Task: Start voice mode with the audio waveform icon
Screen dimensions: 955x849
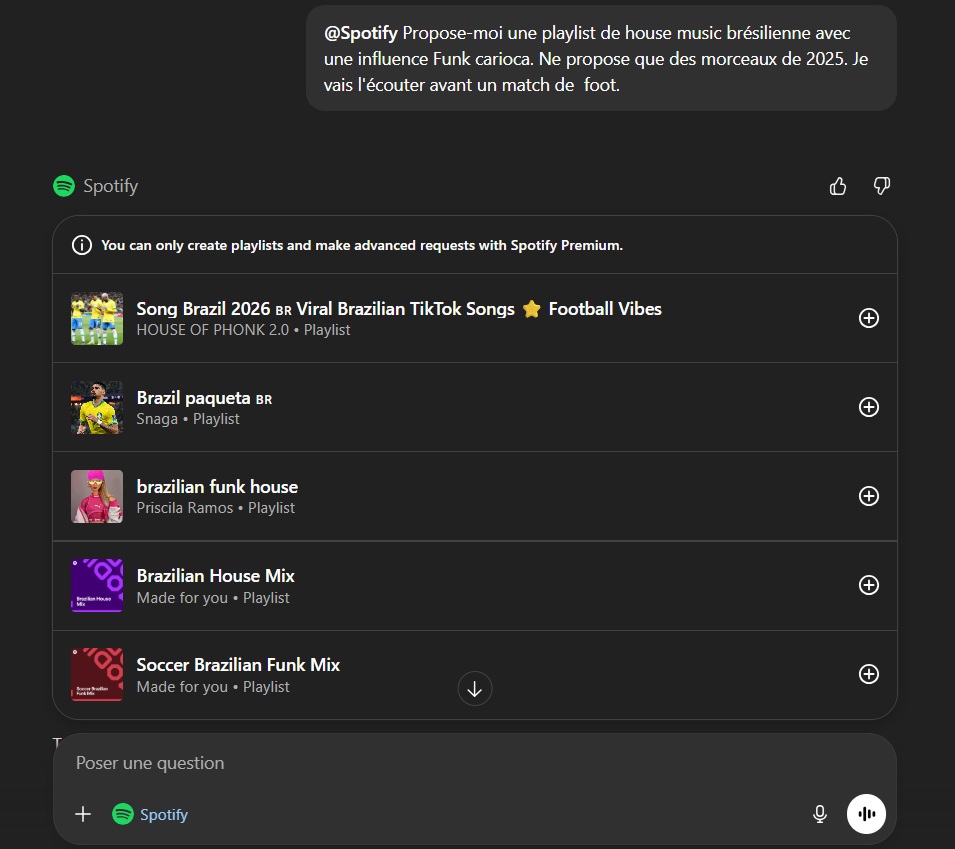Action: pyautogui.click(x=866, y=814)
